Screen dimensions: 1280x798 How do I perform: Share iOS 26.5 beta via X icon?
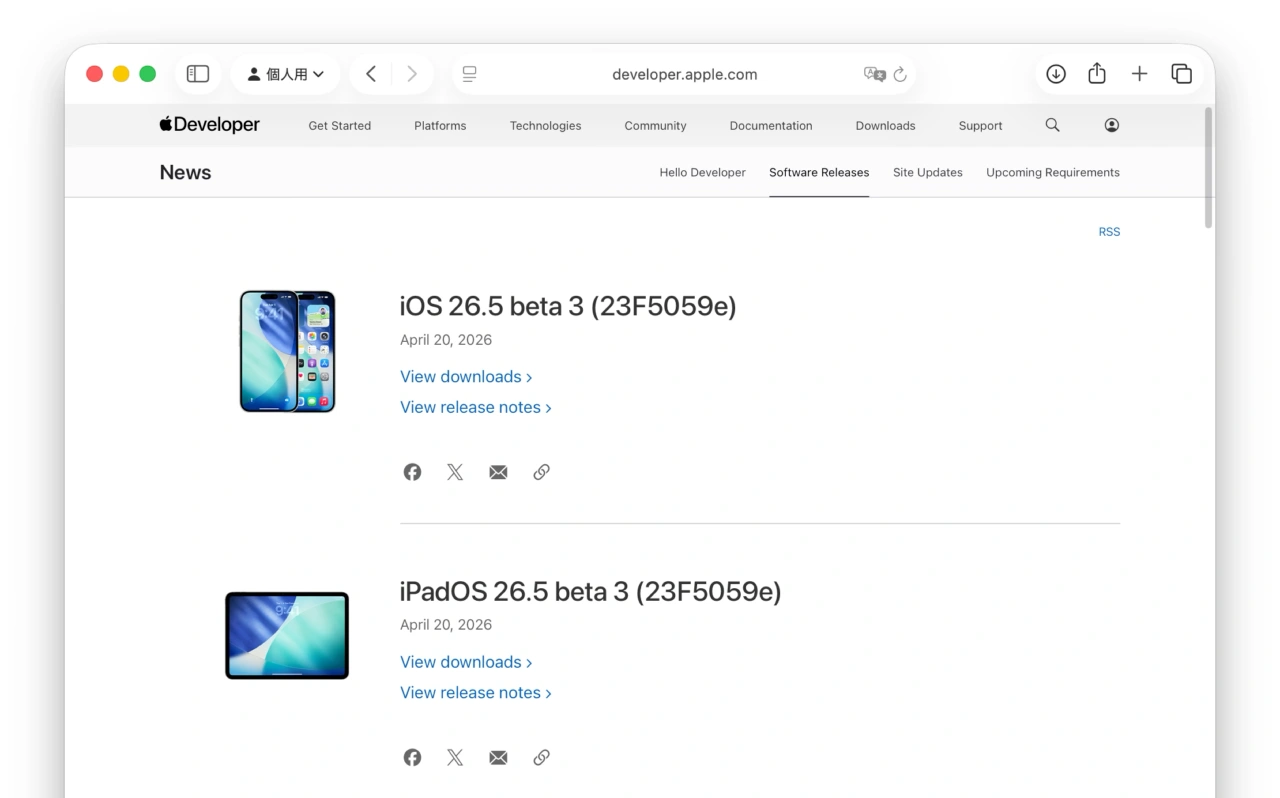(x=455, y=471)
